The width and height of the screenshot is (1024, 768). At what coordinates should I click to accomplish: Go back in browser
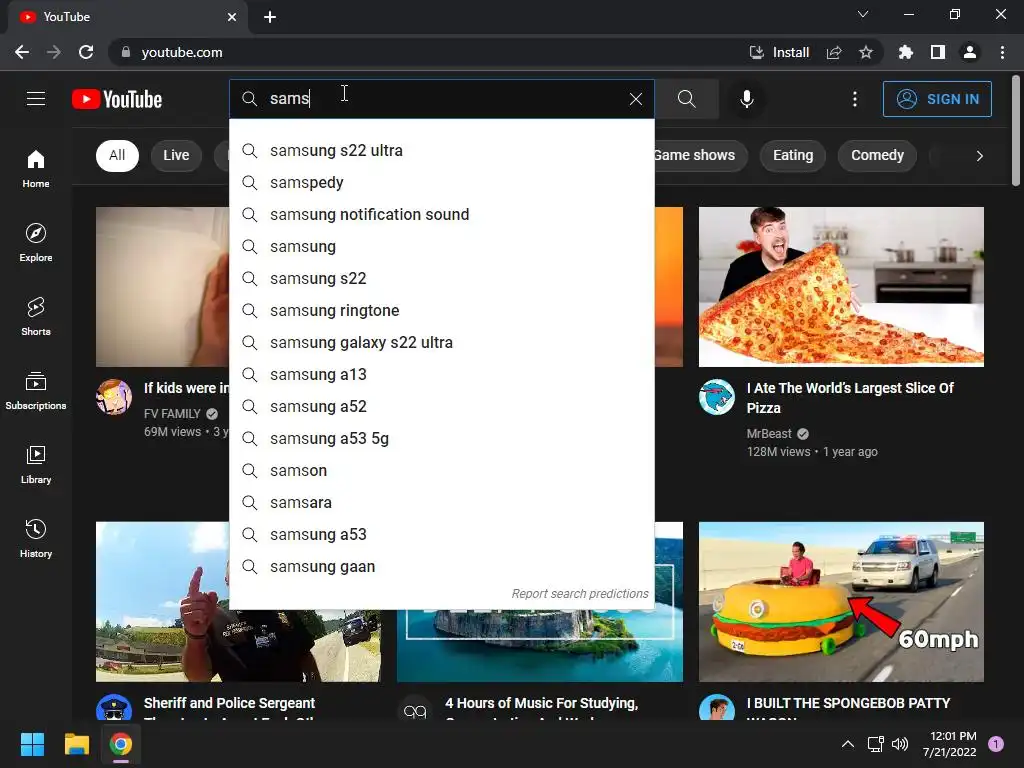tap(22, 52)
